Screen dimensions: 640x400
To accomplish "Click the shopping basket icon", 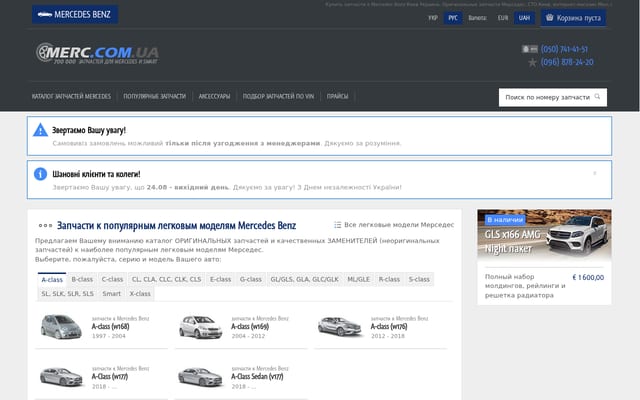I will click(550, 18).
